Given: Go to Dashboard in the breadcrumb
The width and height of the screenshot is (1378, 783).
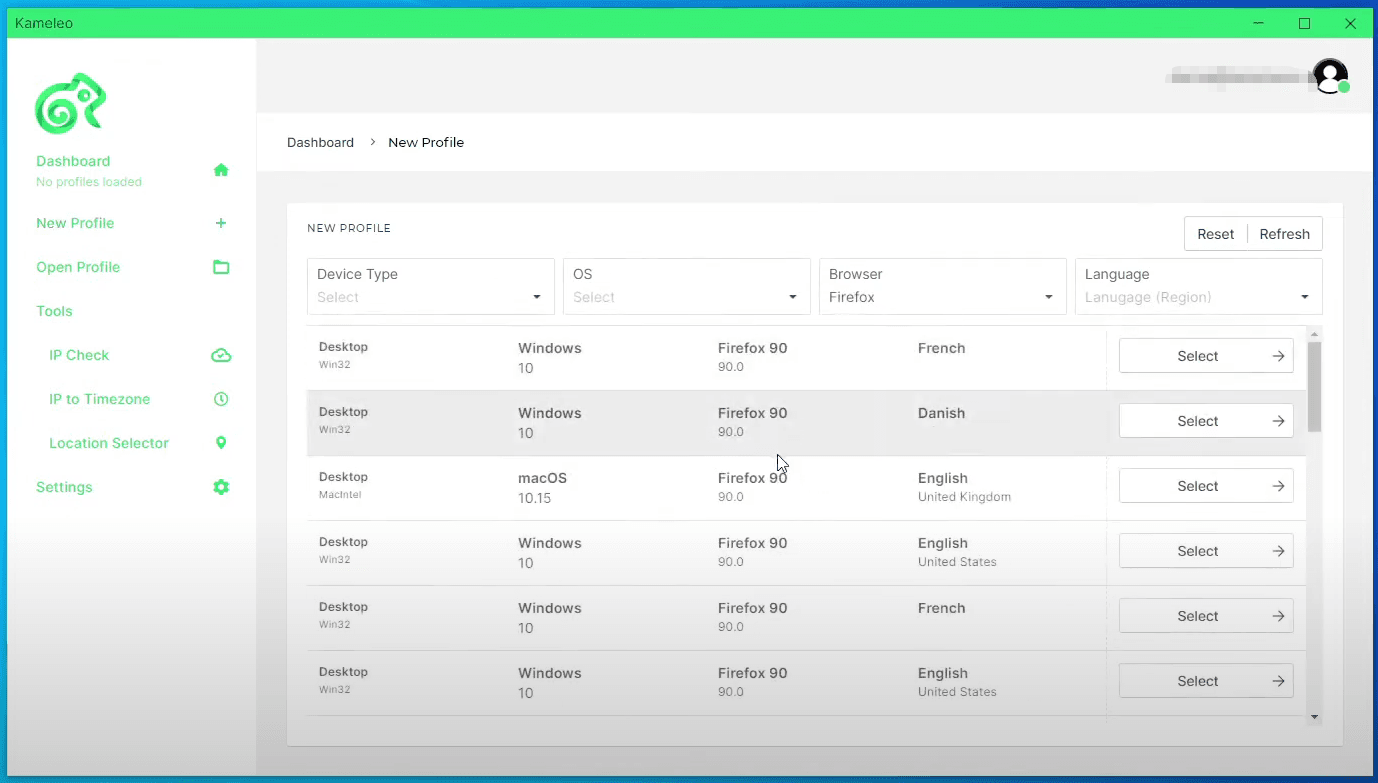Looking at the screenshot, I should 320,142.
